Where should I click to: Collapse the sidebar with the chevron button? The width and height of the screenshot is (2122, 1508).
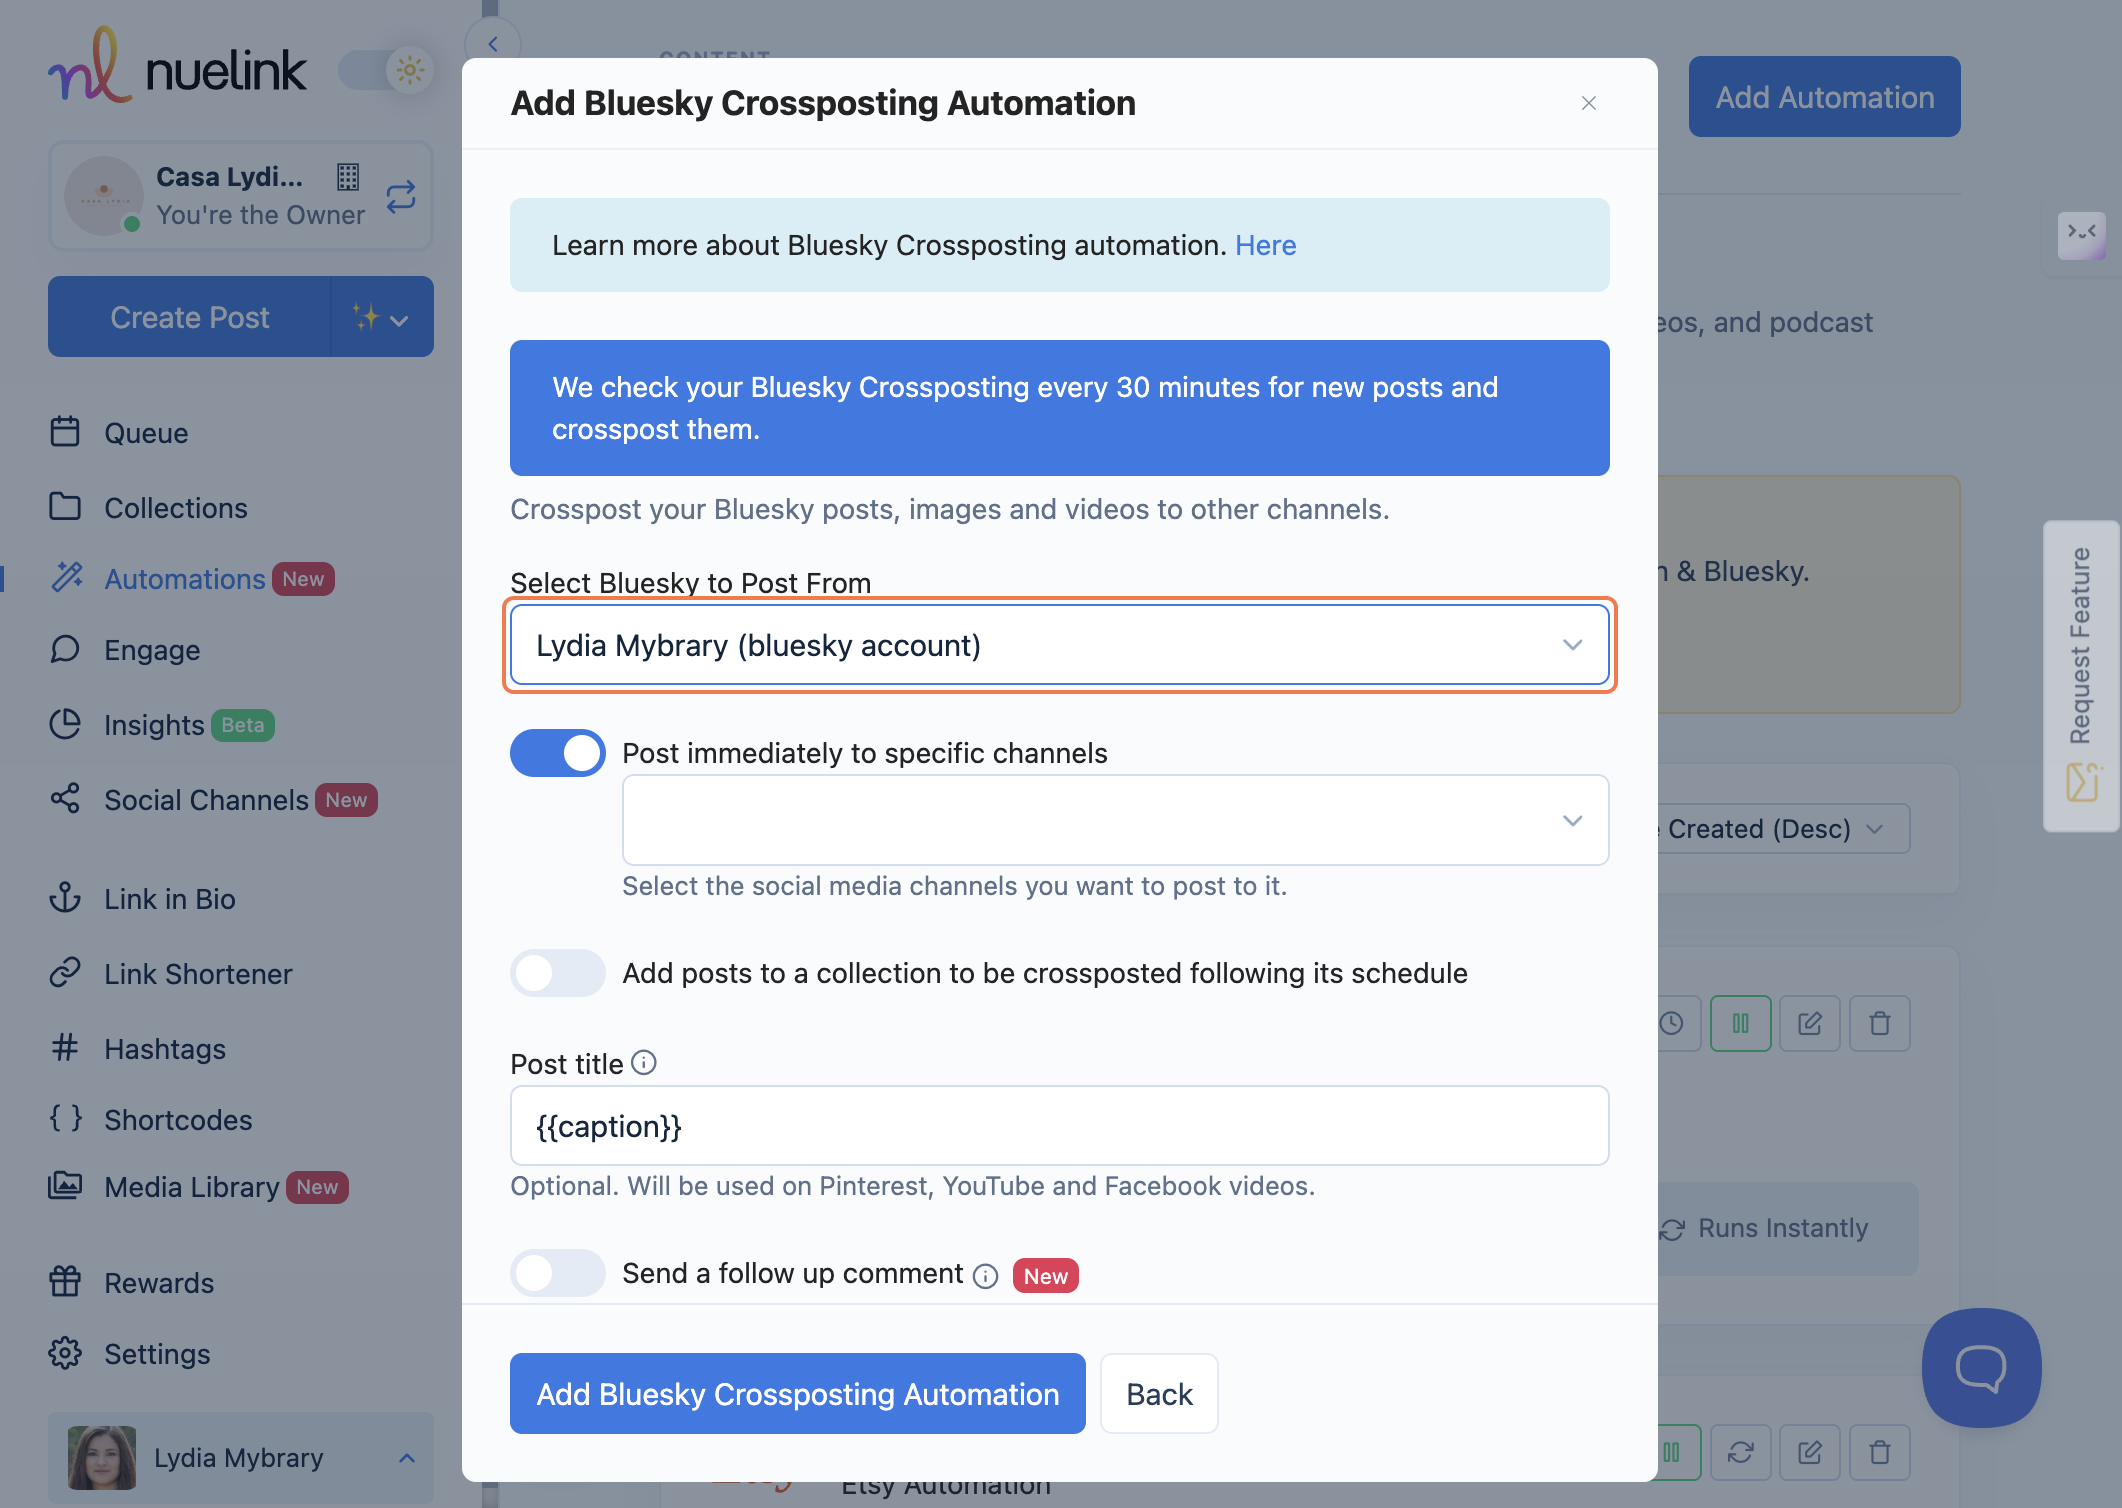(493, 44)
